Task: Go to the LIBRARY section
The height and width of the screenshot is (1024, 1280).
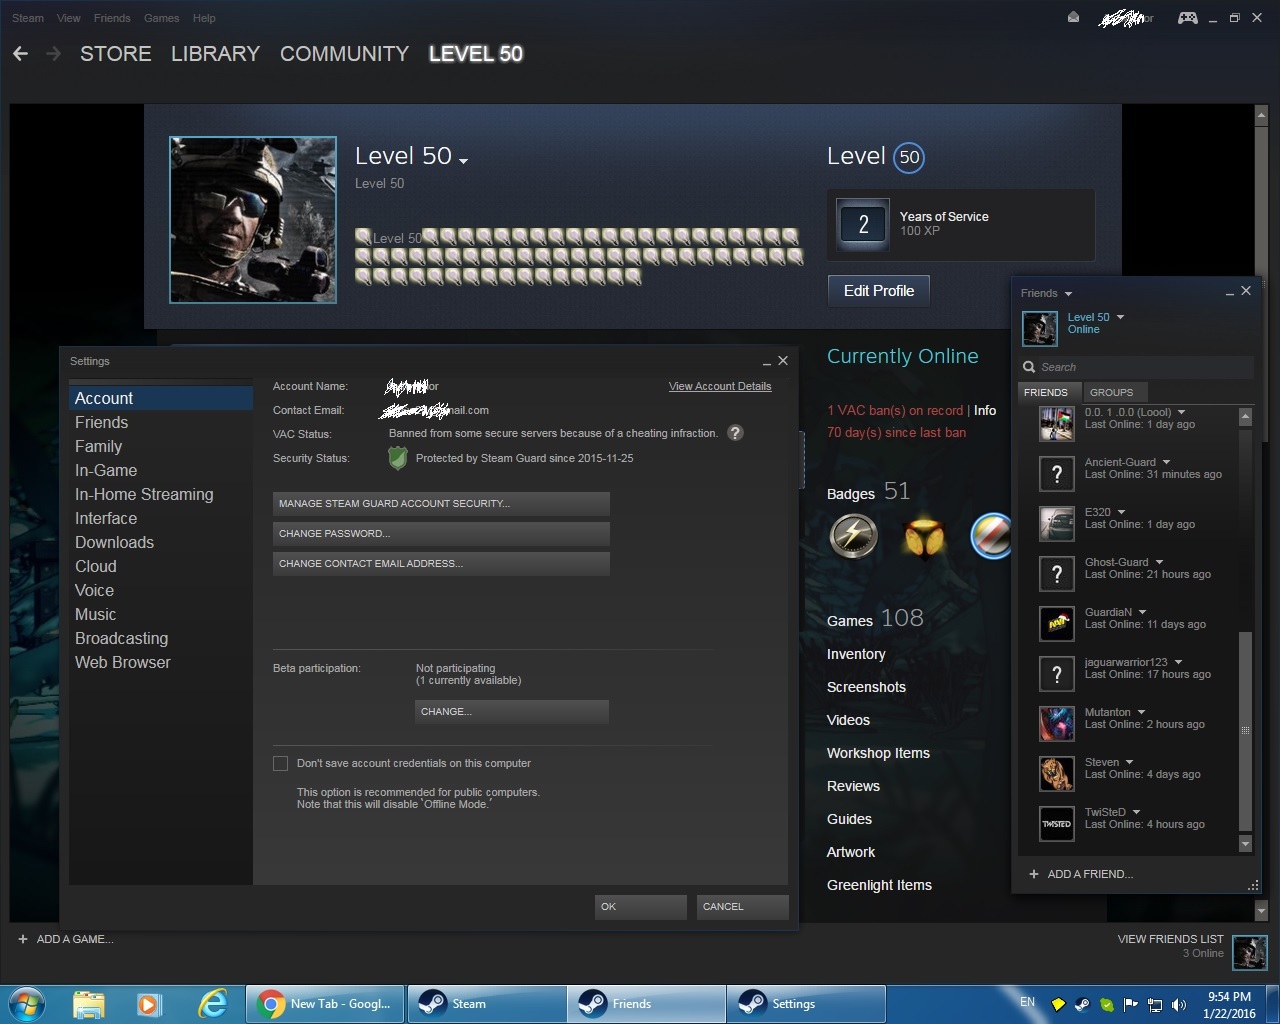Action: (215, 54)
